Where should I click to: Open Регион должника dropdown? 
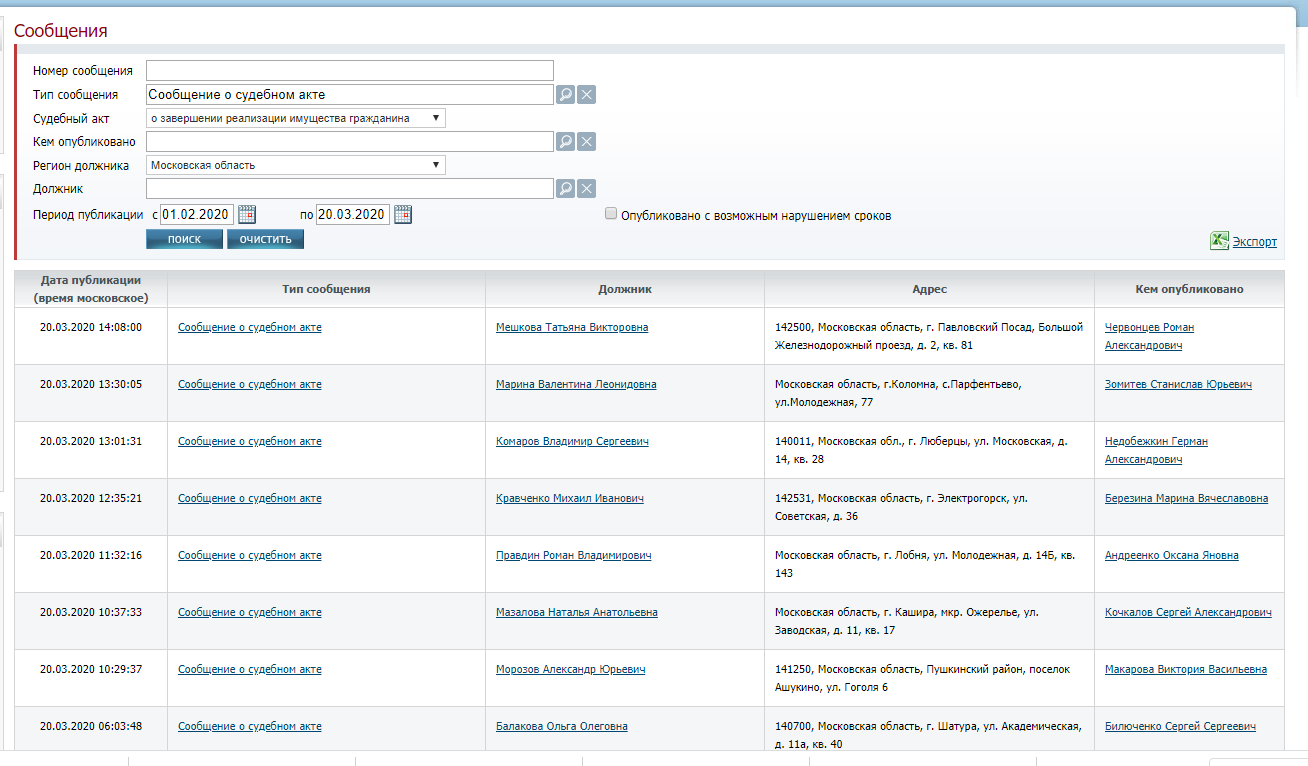pyautogui.click(x=296, y=165)
